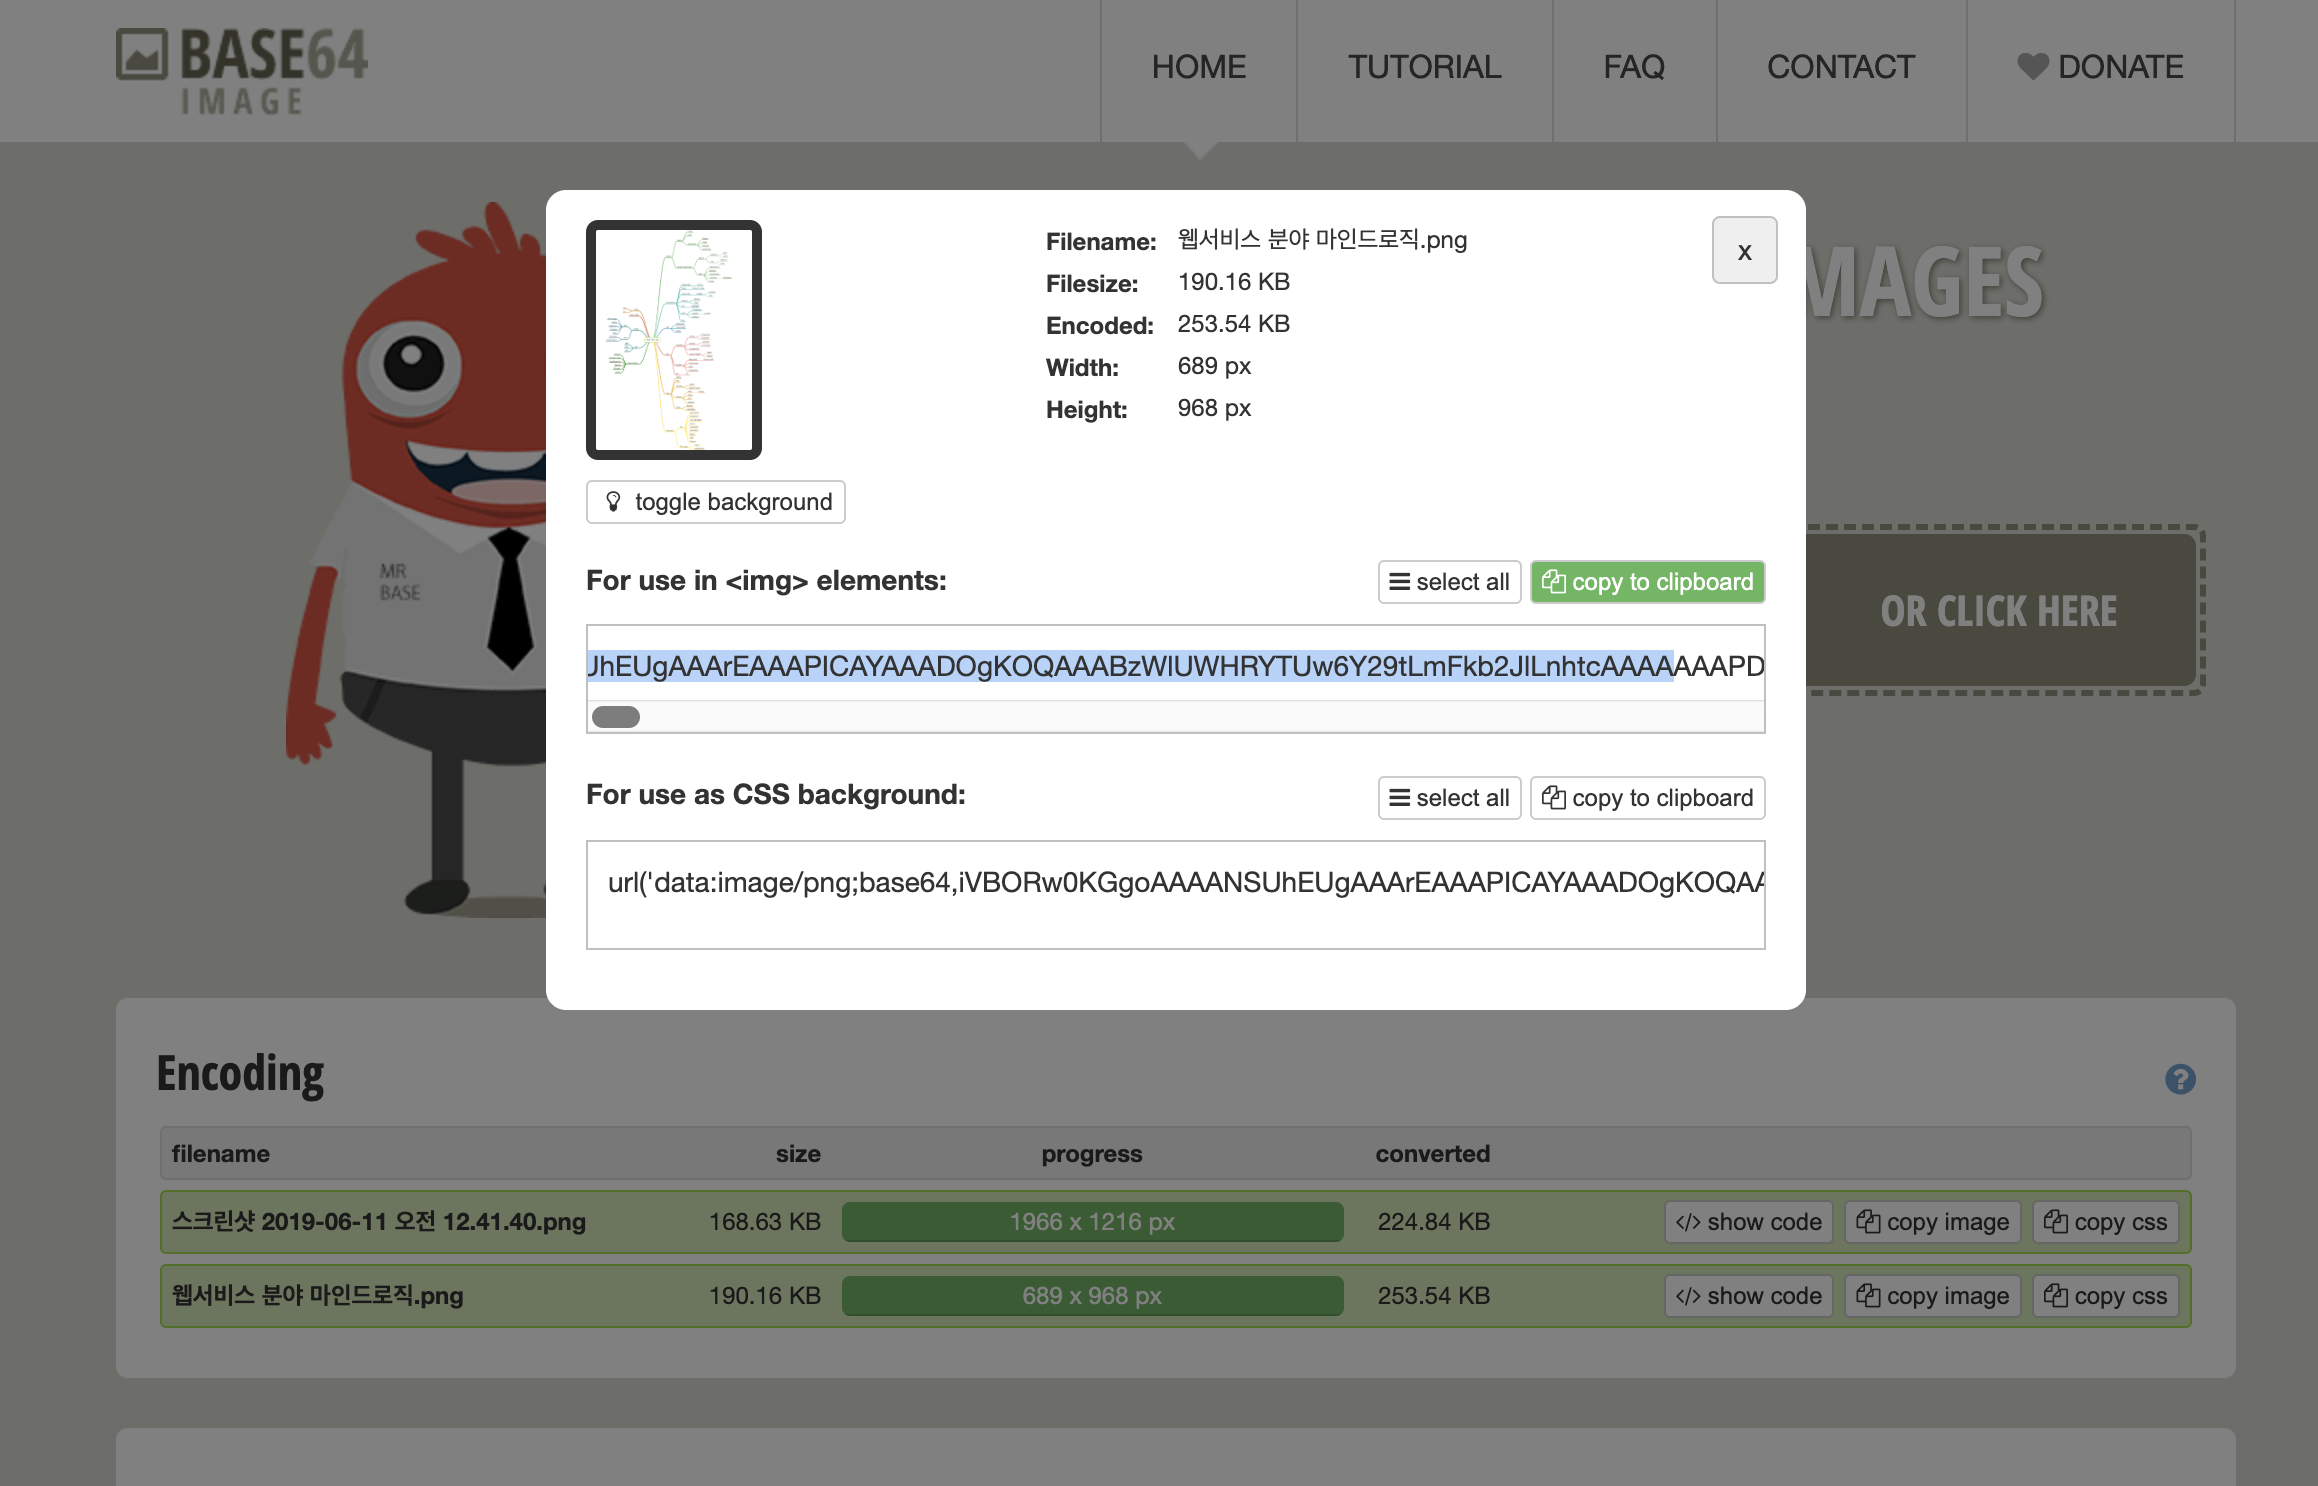Copy CSS for the 스크린샷 2019-06-11 row
The image size is (2318, 1486).
click(x=2105, y=1222)
